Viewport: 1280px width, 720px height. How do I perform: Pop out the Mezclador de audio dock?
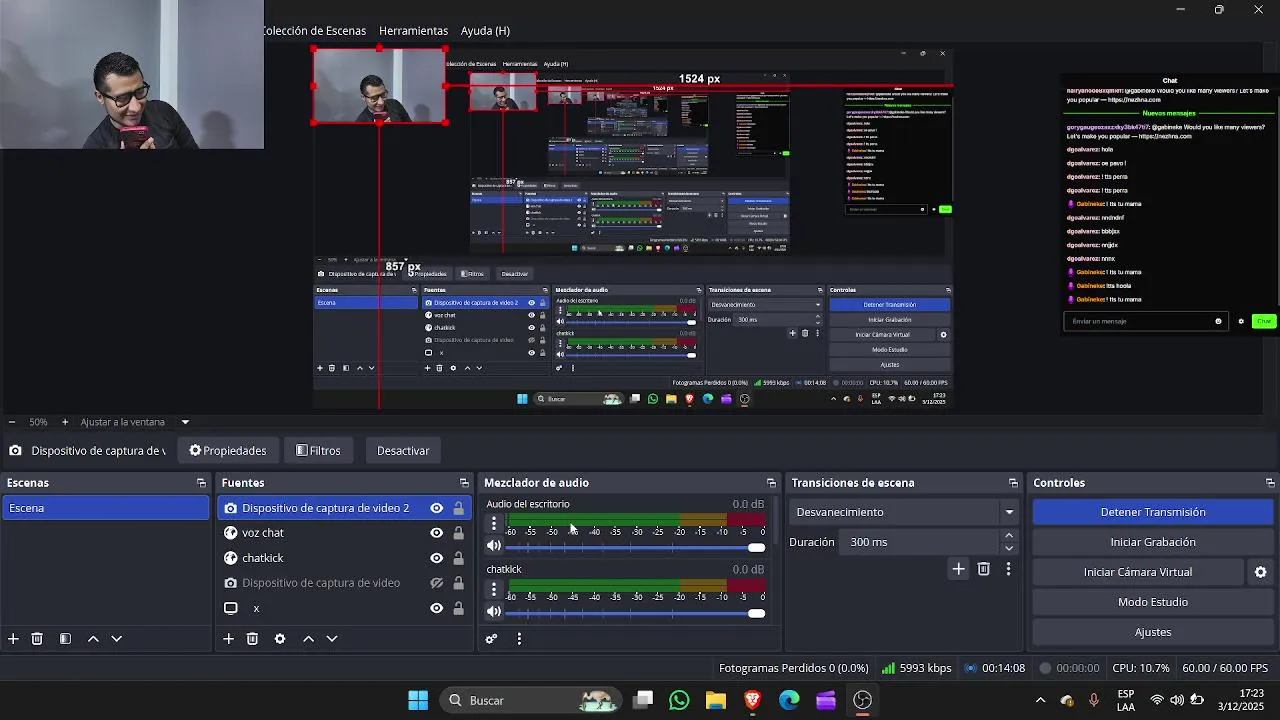pos(771,483)
